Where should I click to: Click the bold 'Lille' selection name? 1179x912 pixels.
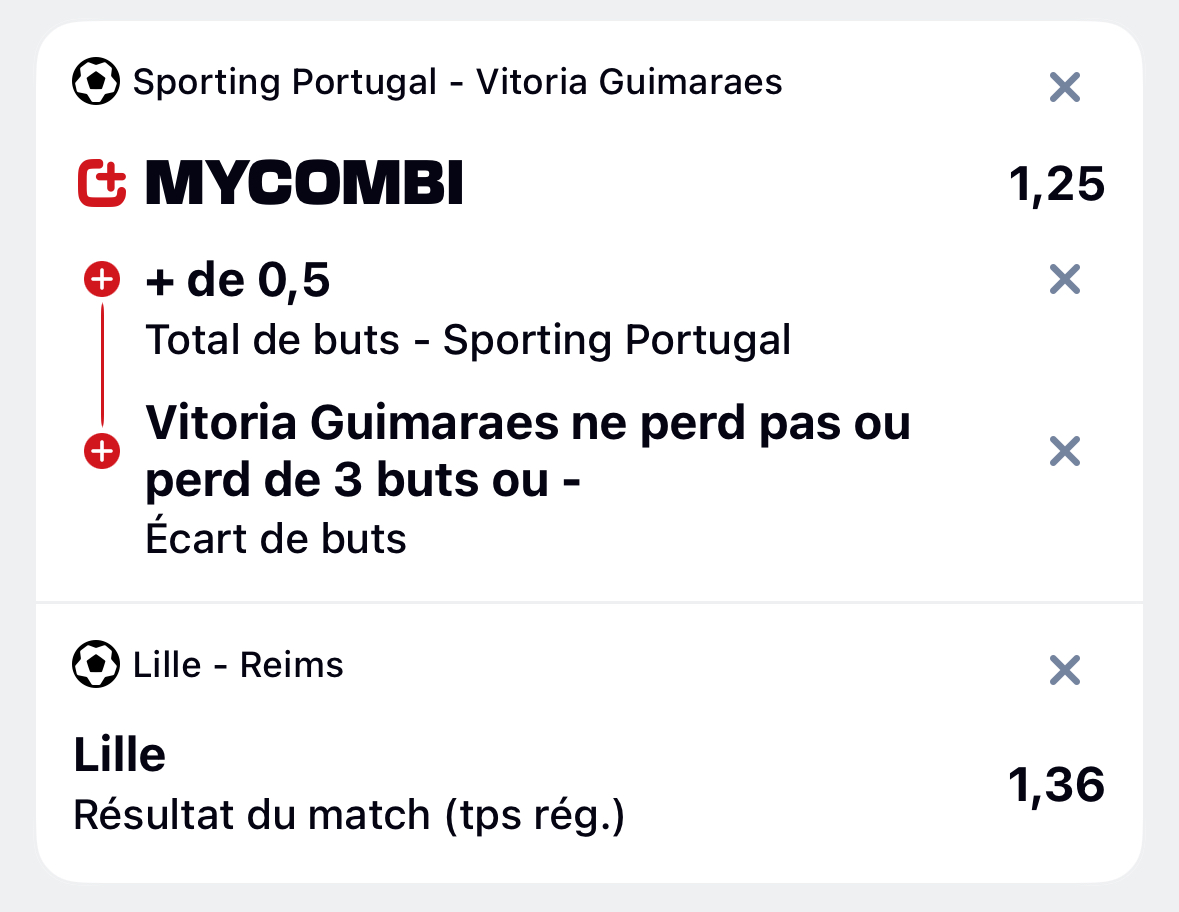120,754
